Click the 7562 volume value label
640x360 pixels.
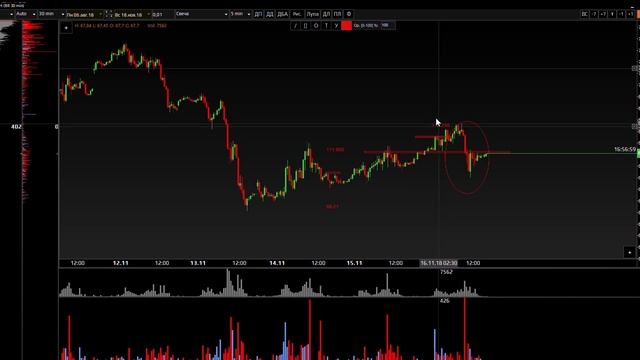(x=446, y=272)
